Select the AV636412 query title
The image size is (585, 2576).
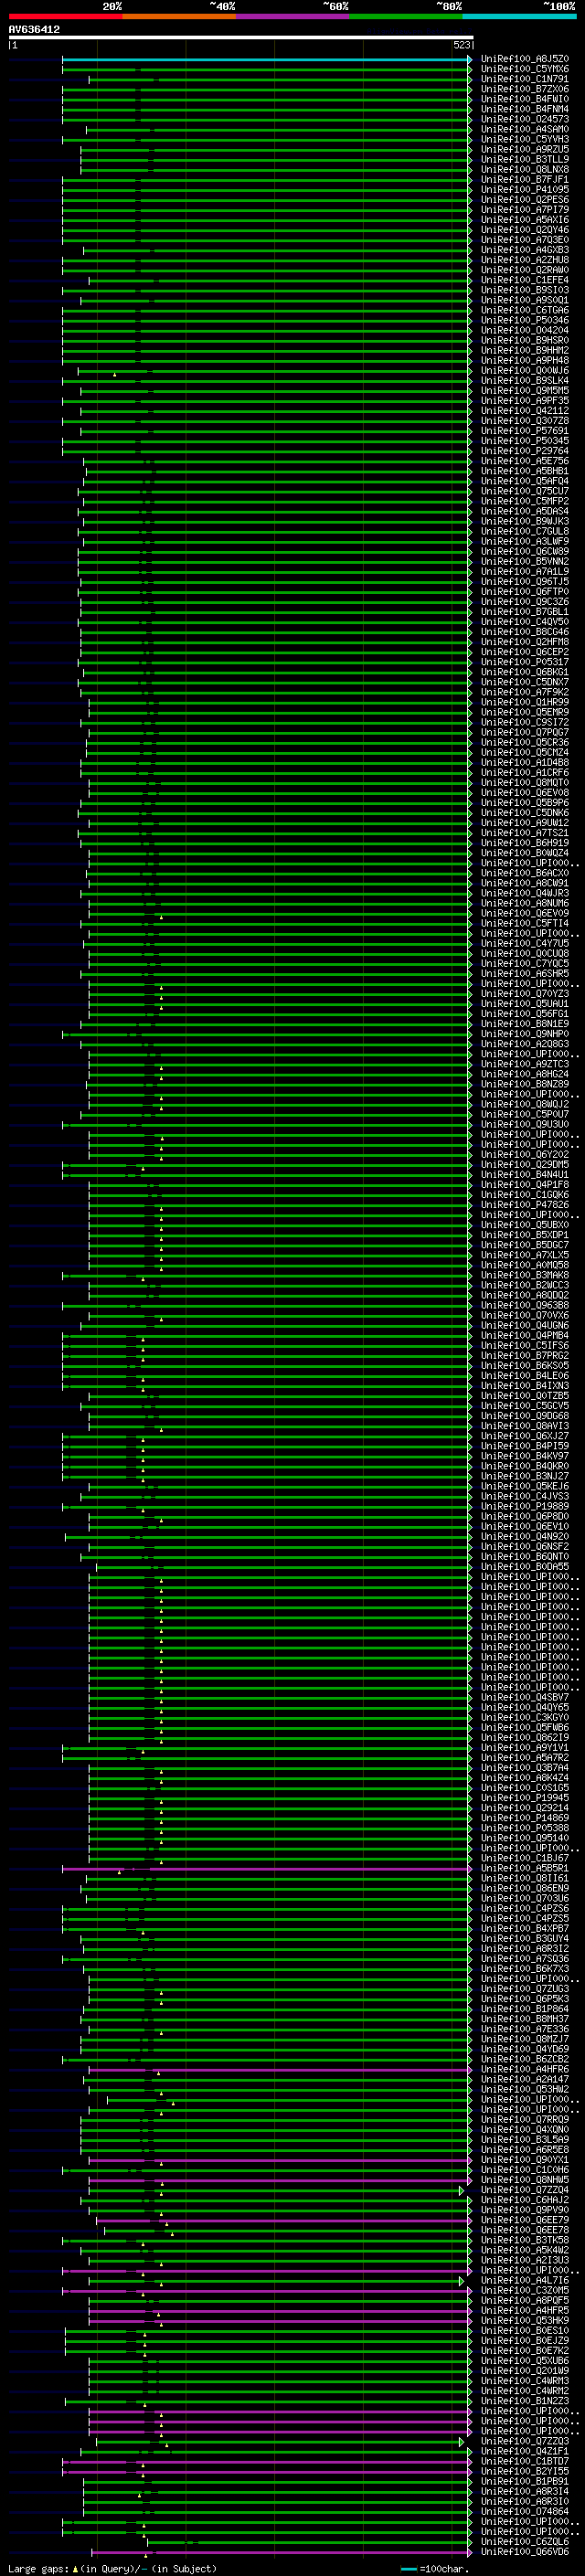[34, 30]
